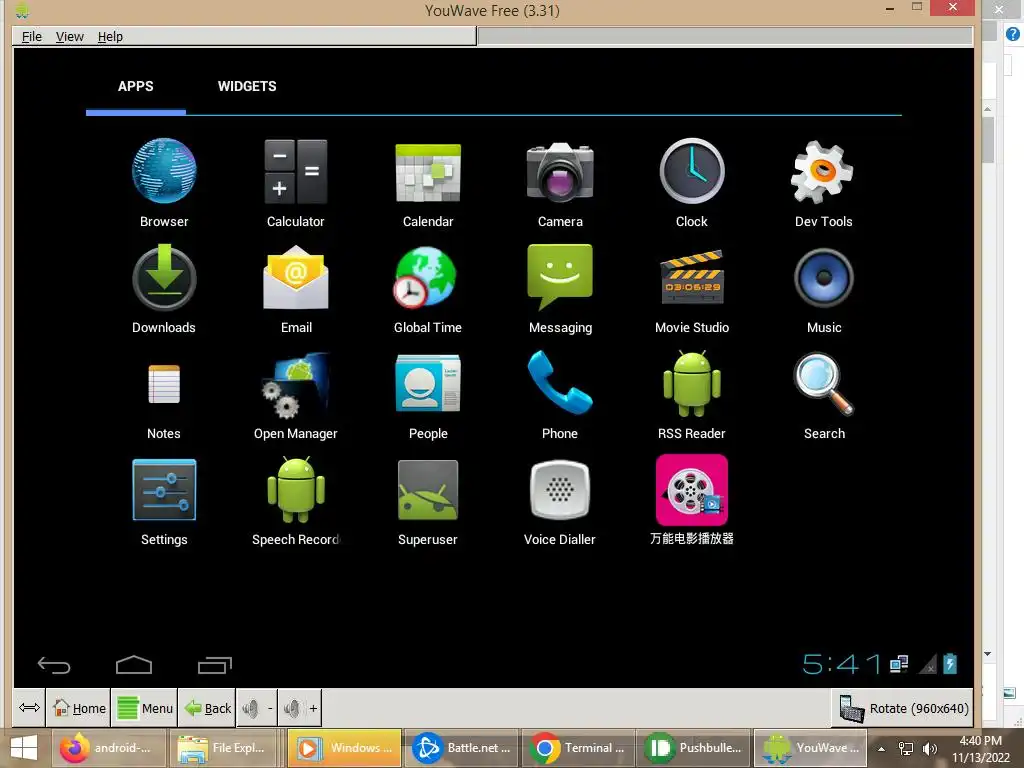Viewport: 1024px width, 768px height.
Task: Launch Dev Tools
Action: (x=824, y=183)
